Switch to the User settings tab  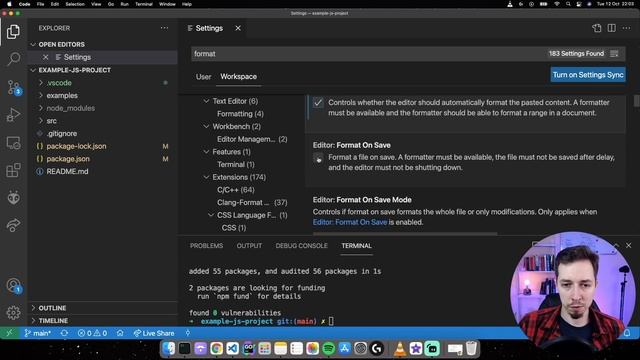coord(203,77)
